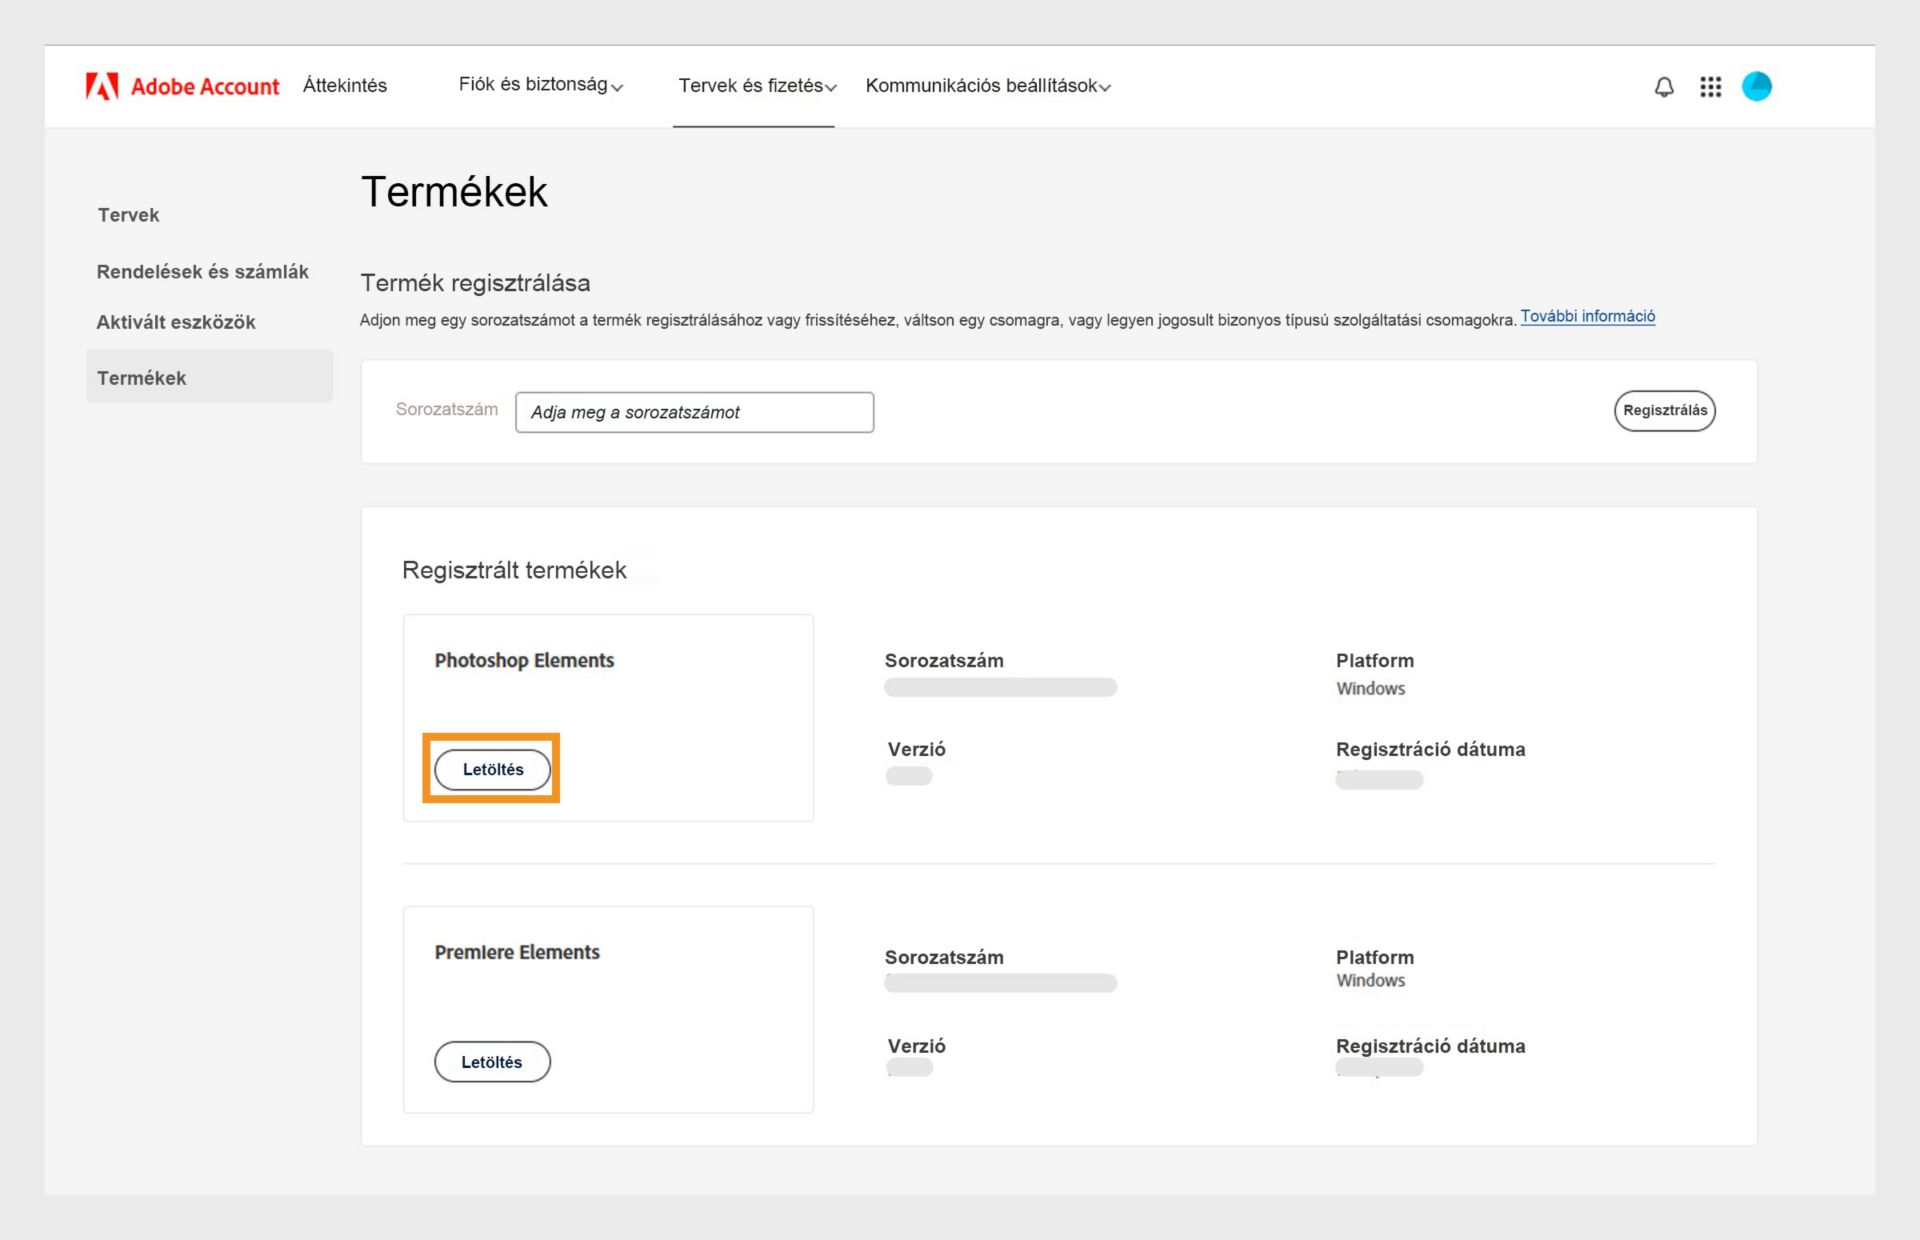The width and height of the screenshot is (1920, 1240).
Task: Click the profile avatar
Action: click(1758, 87)
